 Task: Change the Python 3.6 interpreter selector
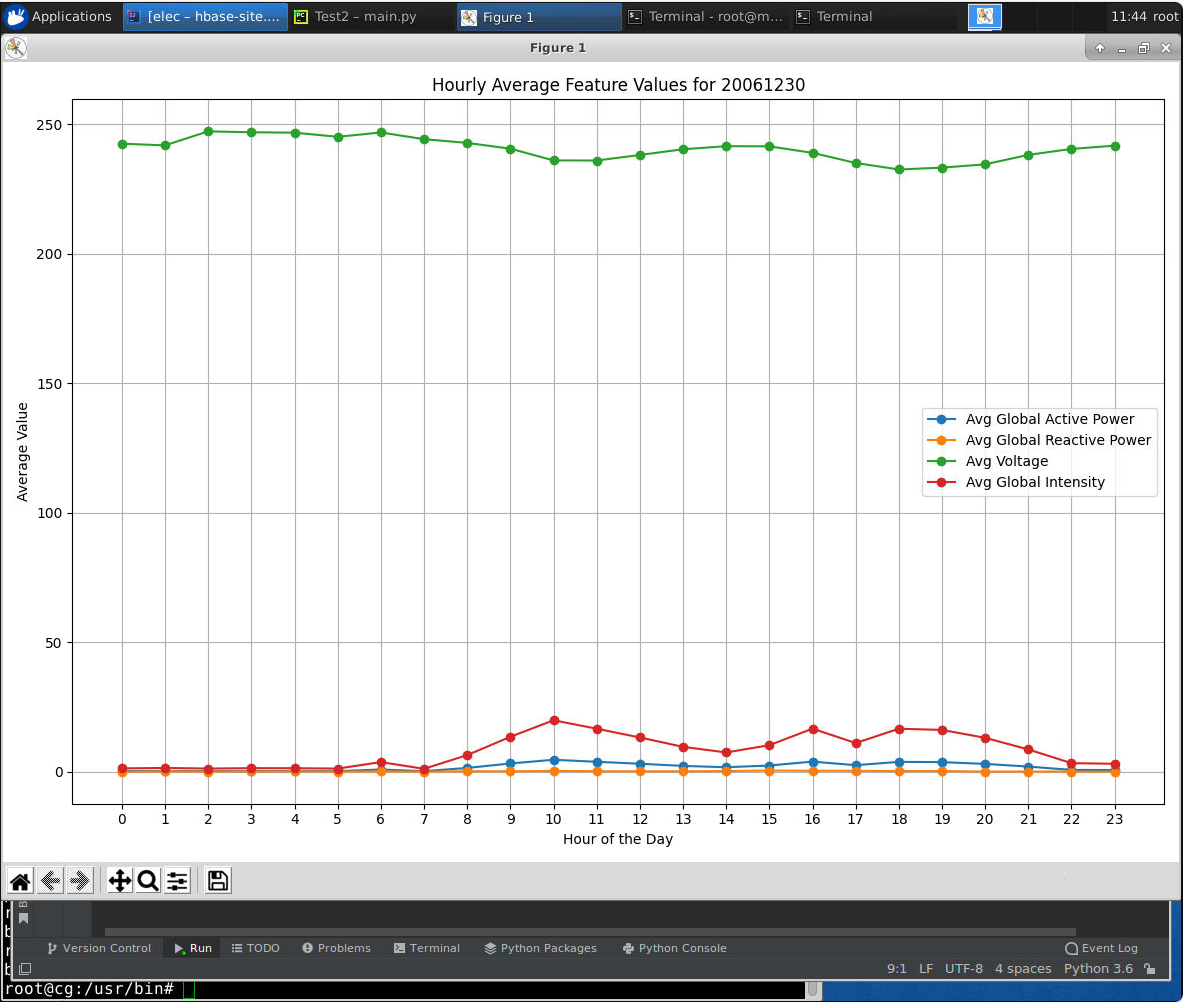pyautogui.click(x=1098, y=969)
